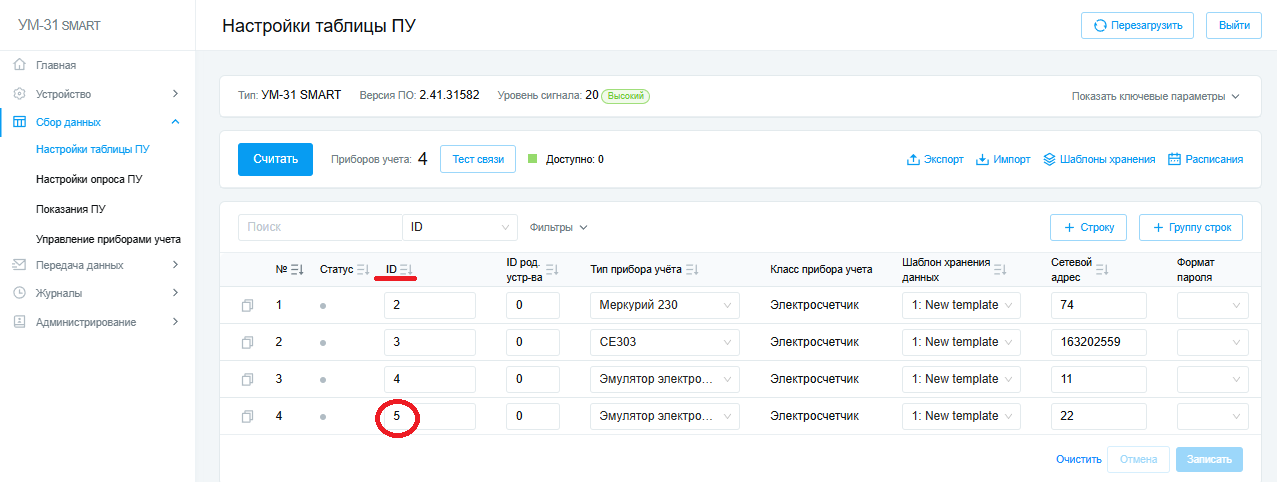
Task: Open Шаблоны хранения templates
Action: [1099, 159]
